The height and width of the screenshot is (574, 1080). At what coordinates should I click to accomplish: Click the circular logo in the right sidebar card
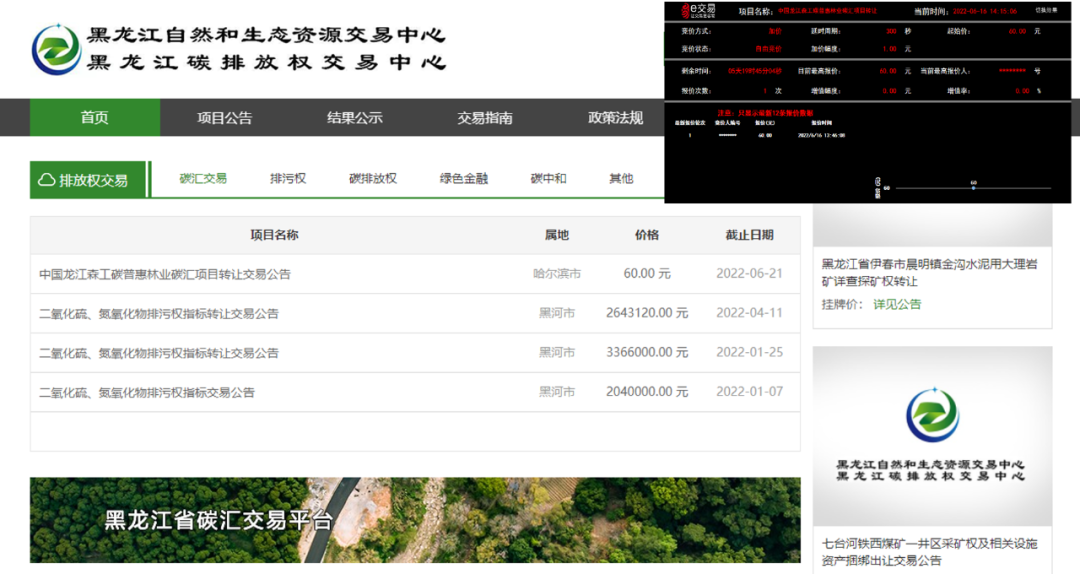(x=932, y=415)
